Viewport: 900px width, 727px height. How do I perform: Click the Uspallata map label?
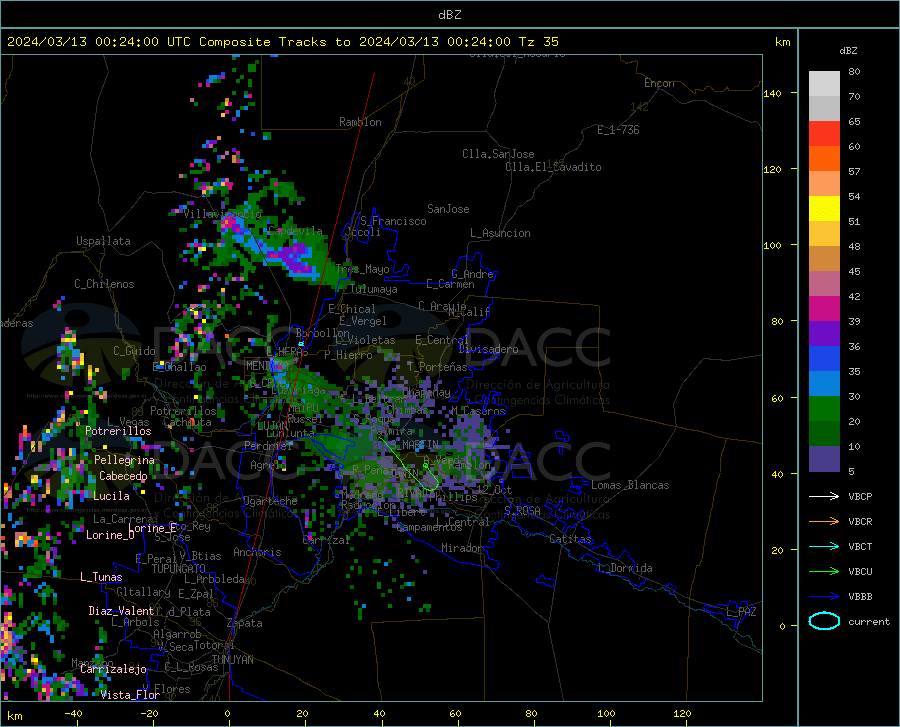[x=103, y=241]
